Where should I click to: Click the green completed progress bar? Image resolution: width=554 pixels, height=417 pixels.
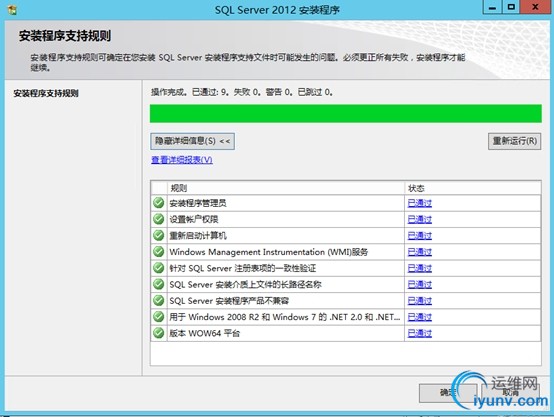tap(346, 113)
